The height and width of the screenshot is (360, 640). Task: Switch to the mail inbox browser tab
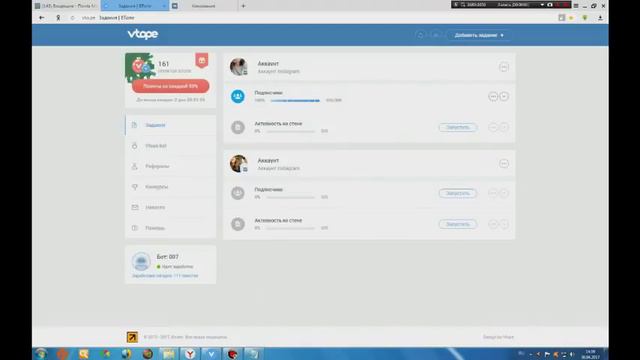coord(65,6)
